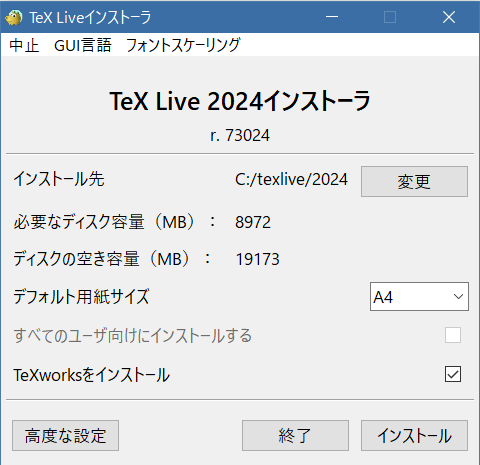
Task: Expand the デフォルト用紙サイズ A4 dropdown
Action: pyautogui.click(x=419, y=297)
